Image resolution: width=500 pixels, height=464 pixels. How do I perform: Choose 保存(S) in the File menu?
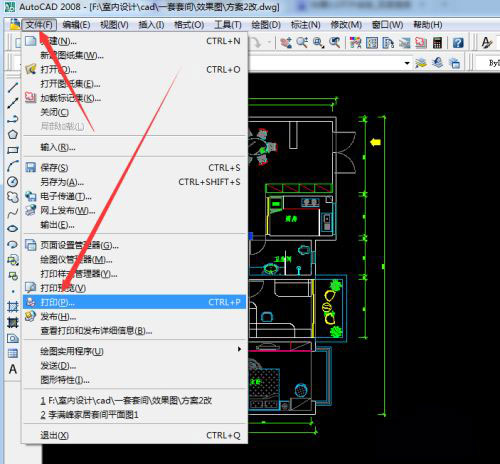coord(135,167)
